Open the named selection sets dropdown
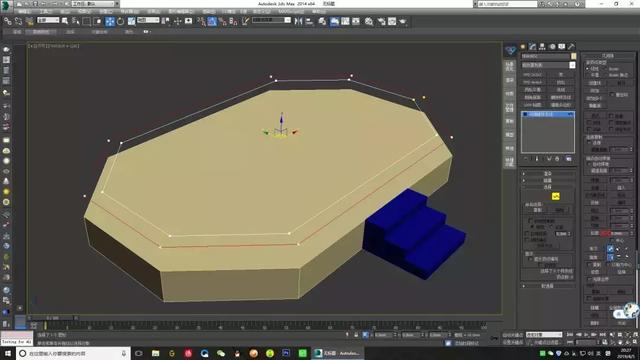640x360 pixels. pos(271,20)
